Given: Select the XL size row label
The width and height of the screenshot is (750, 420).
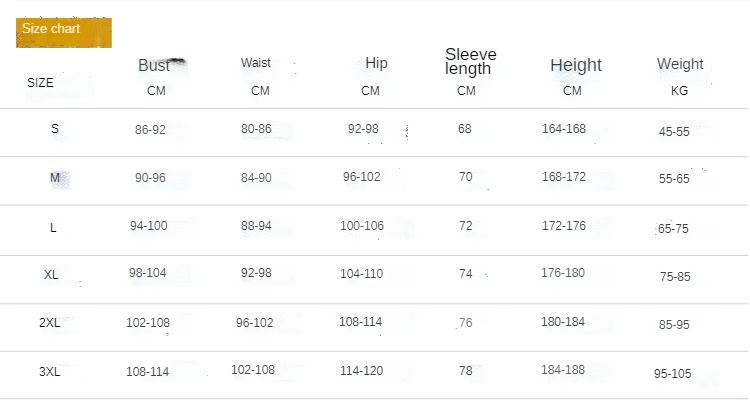Looking at the screenshot, I should pos(51,274).
